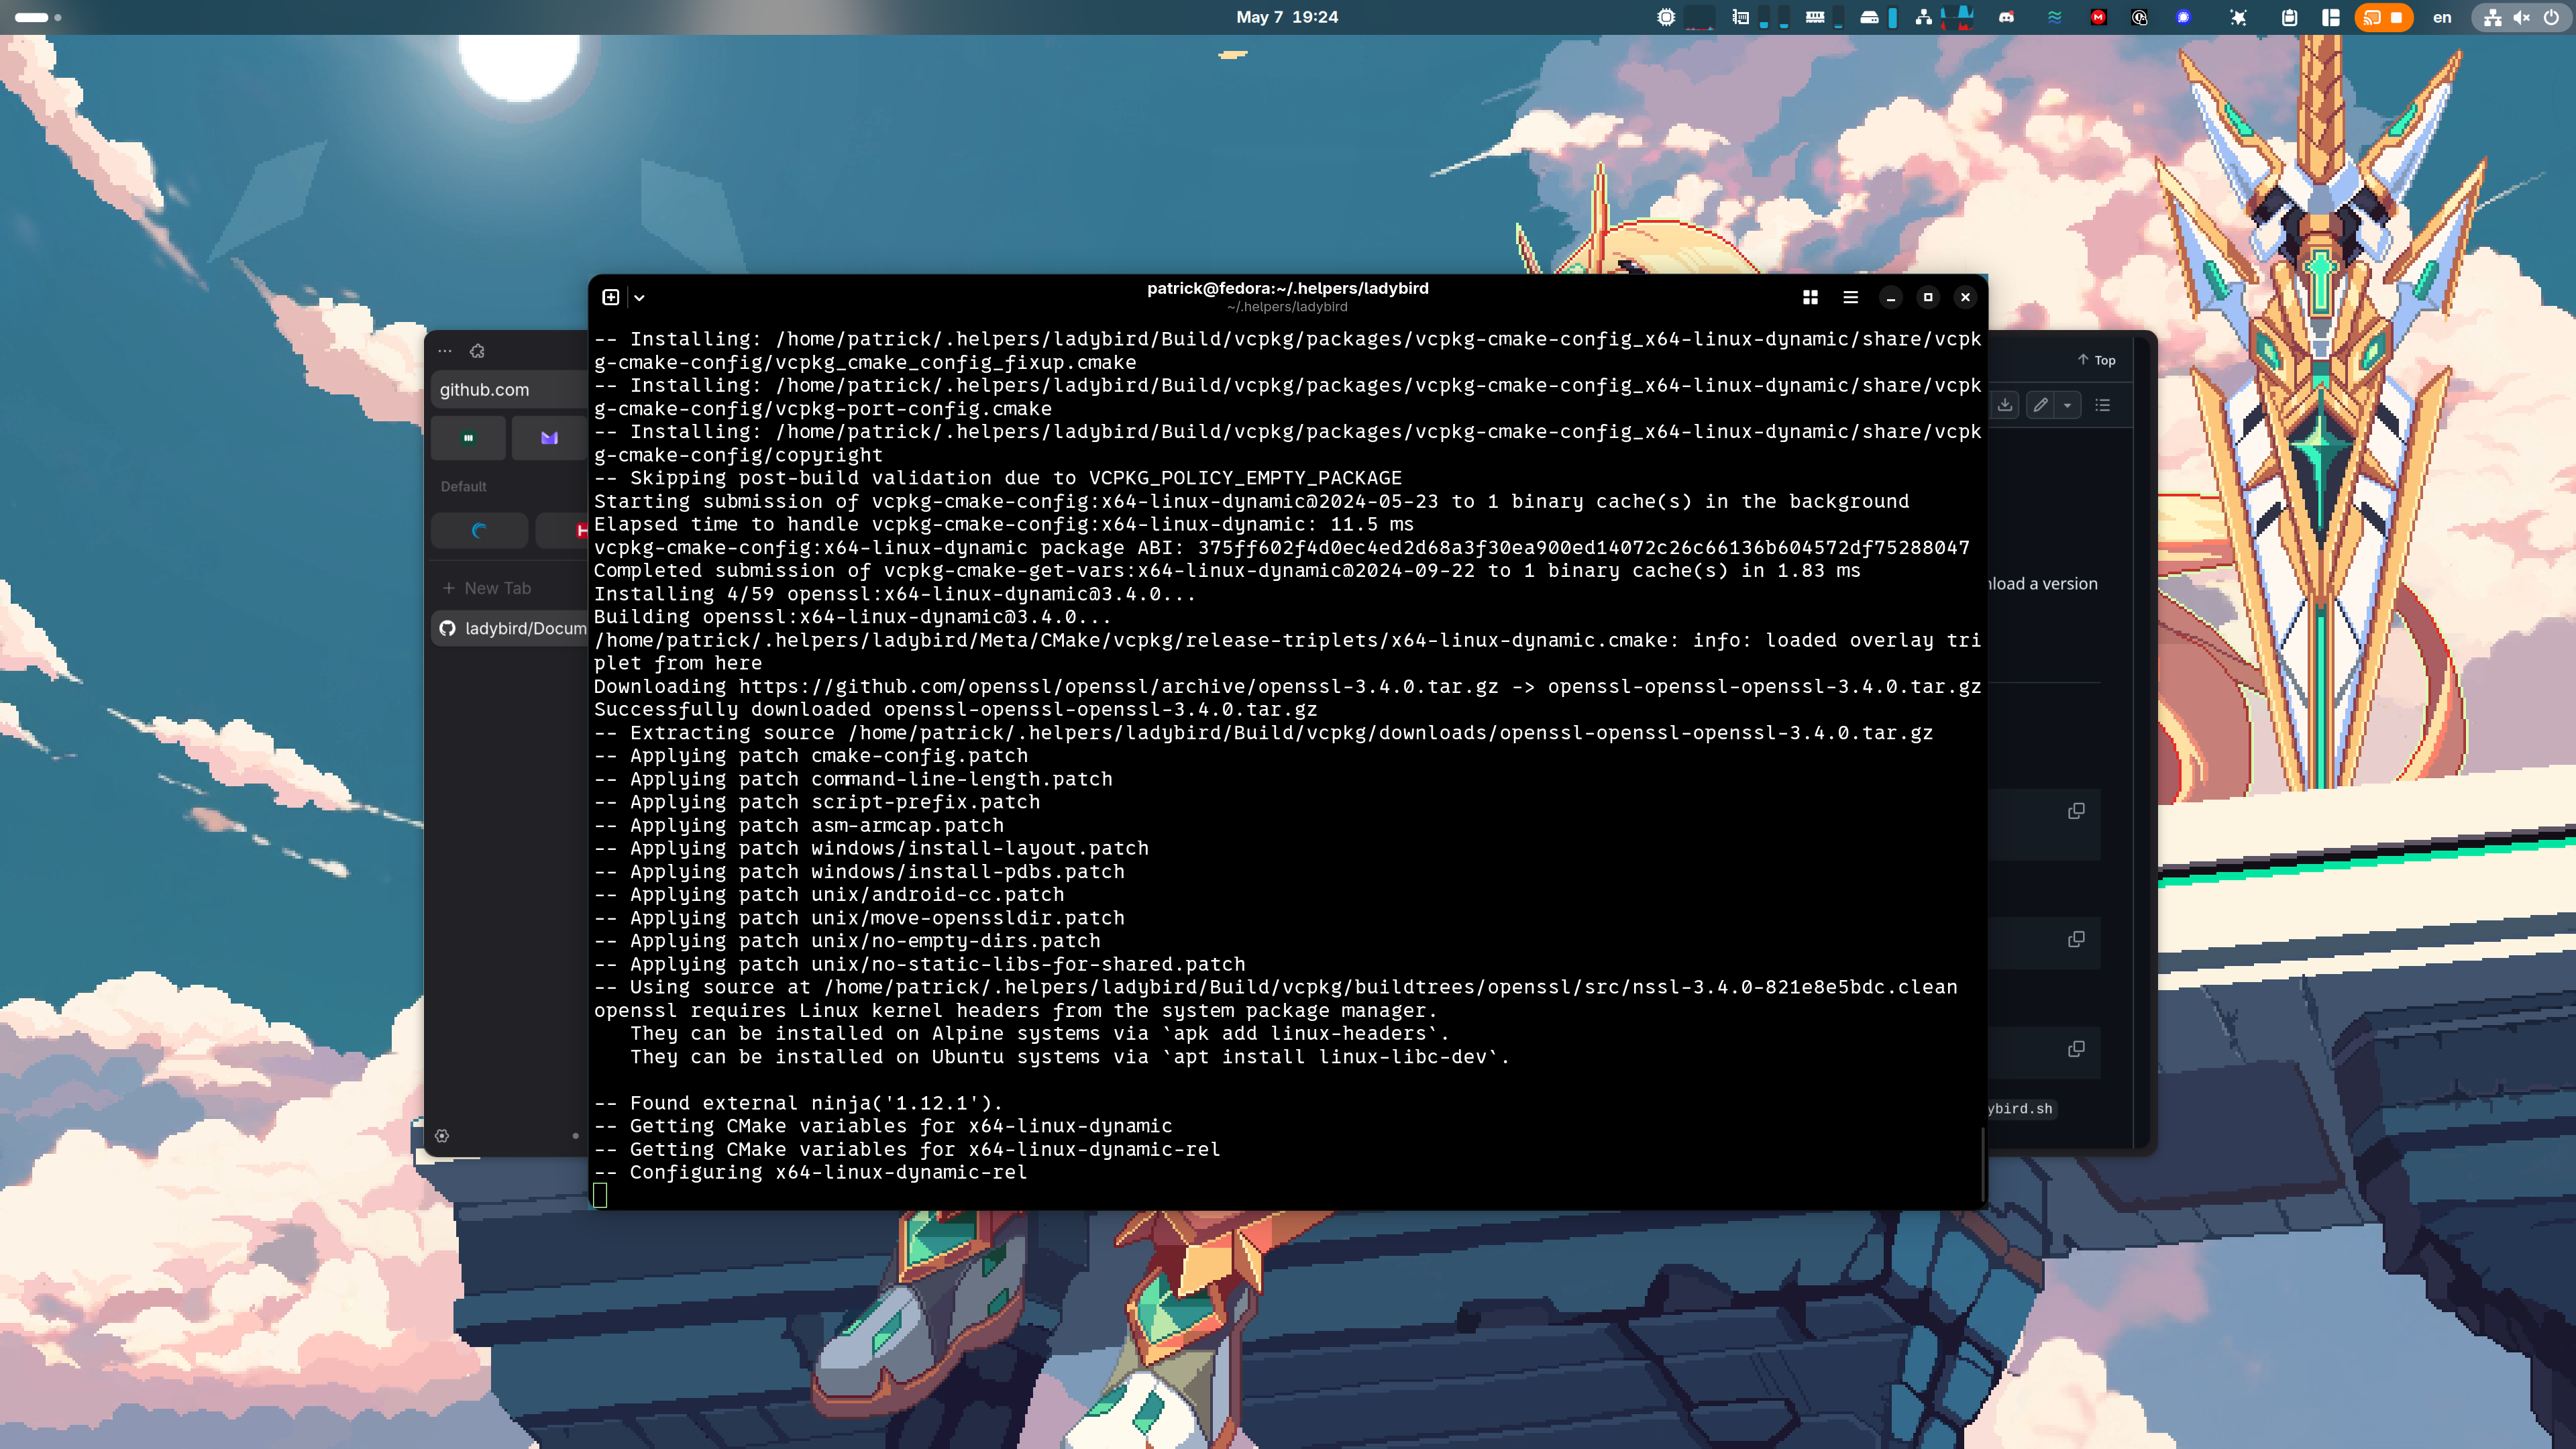The height and width of the screenshot is (1449, 2576).
Task: Open a new terminal tab with the plus icon
Action: [x=610, y=297]
